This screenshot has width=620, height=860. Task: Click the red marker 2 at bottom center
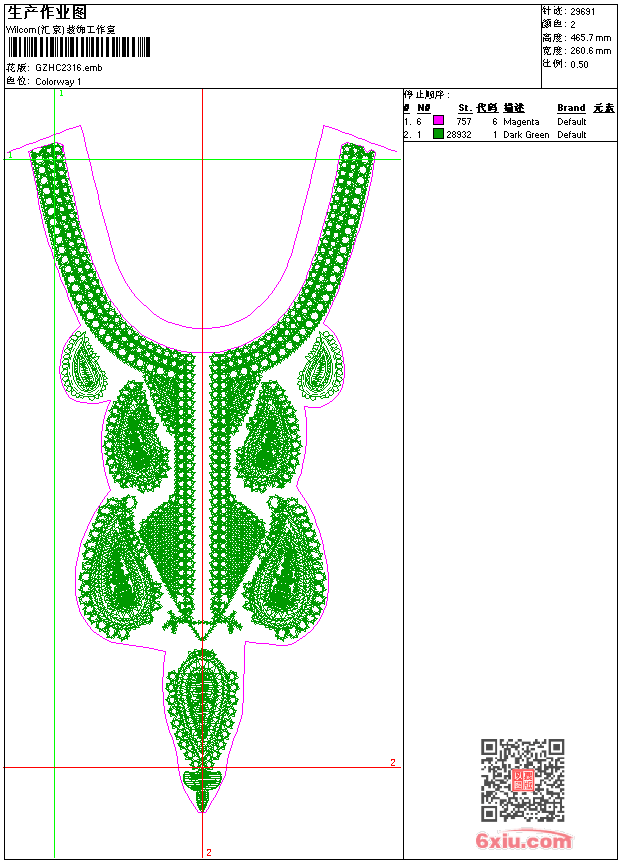pos(208,852)
